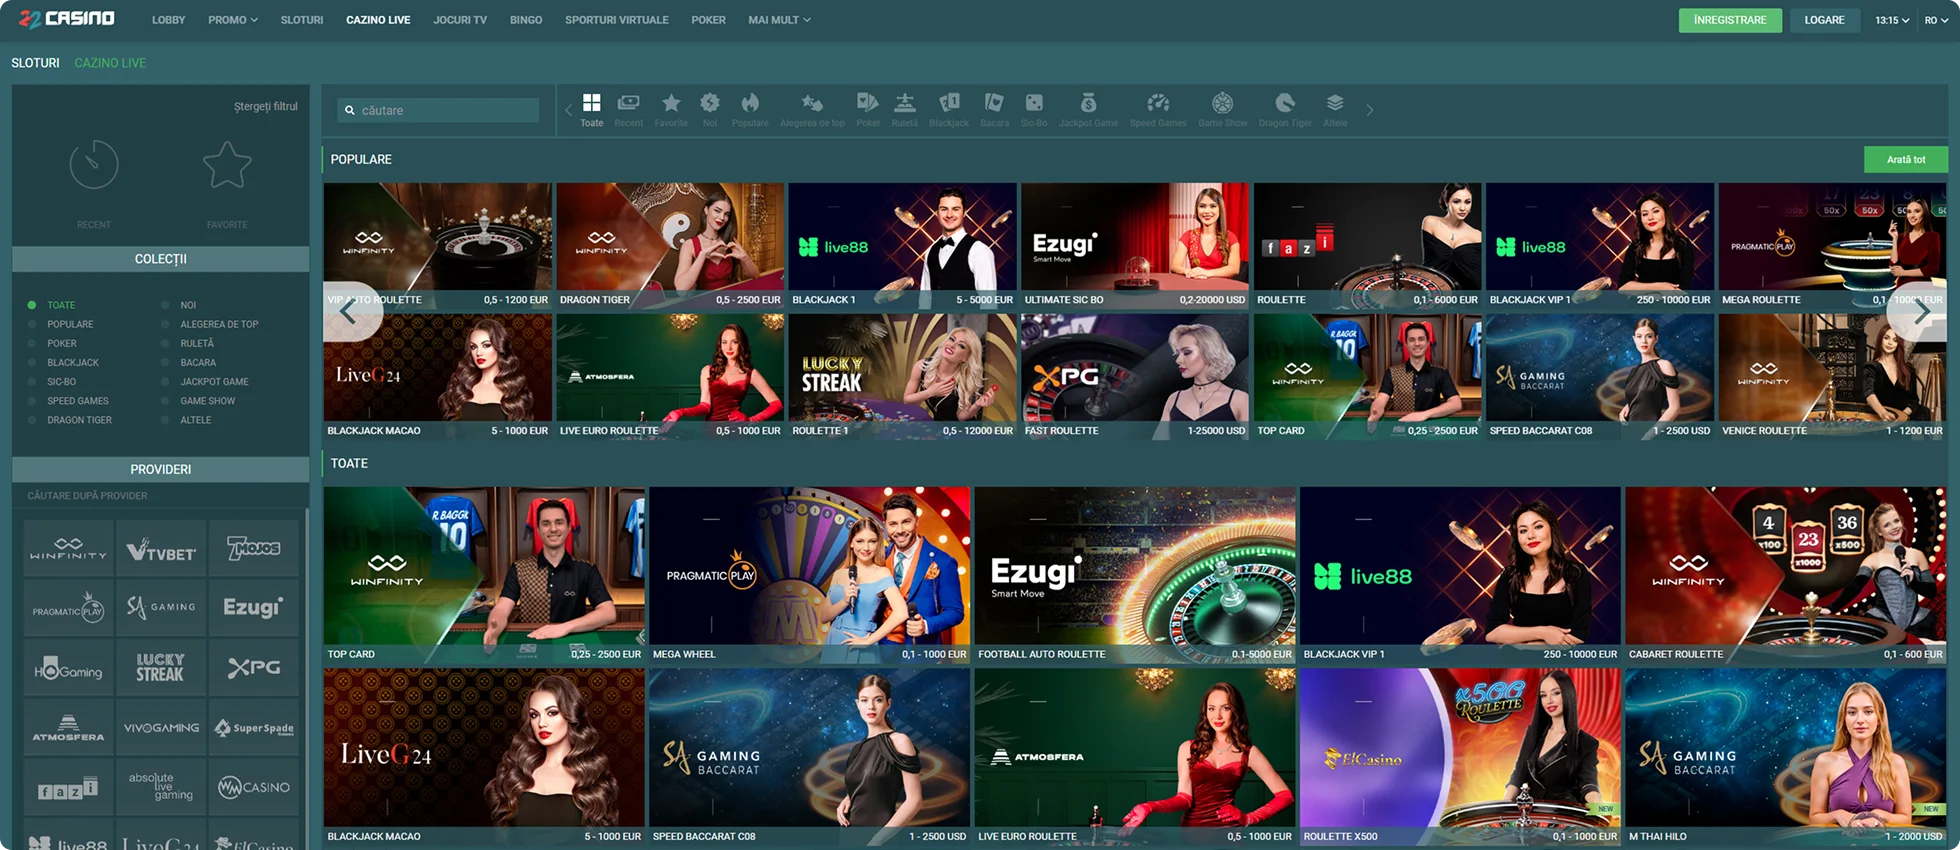Open the Game Show wheel category
This screenshot has height=850, width=1960.
click(x=1222, y=110)
